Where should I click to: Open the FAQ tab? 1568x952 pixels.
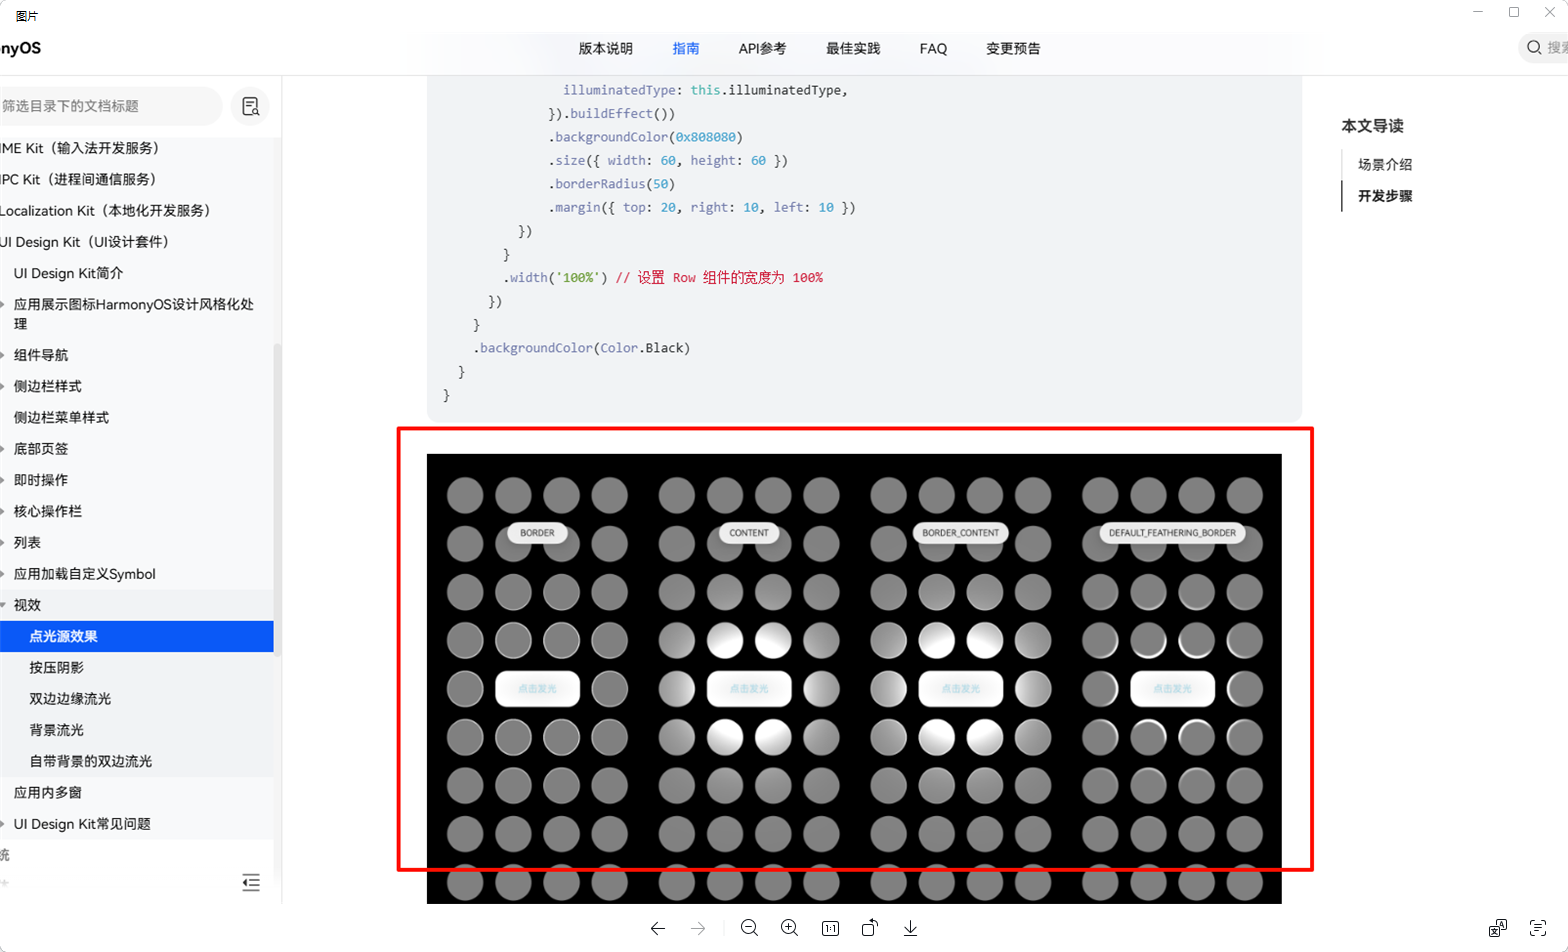(x=933, y=48)
